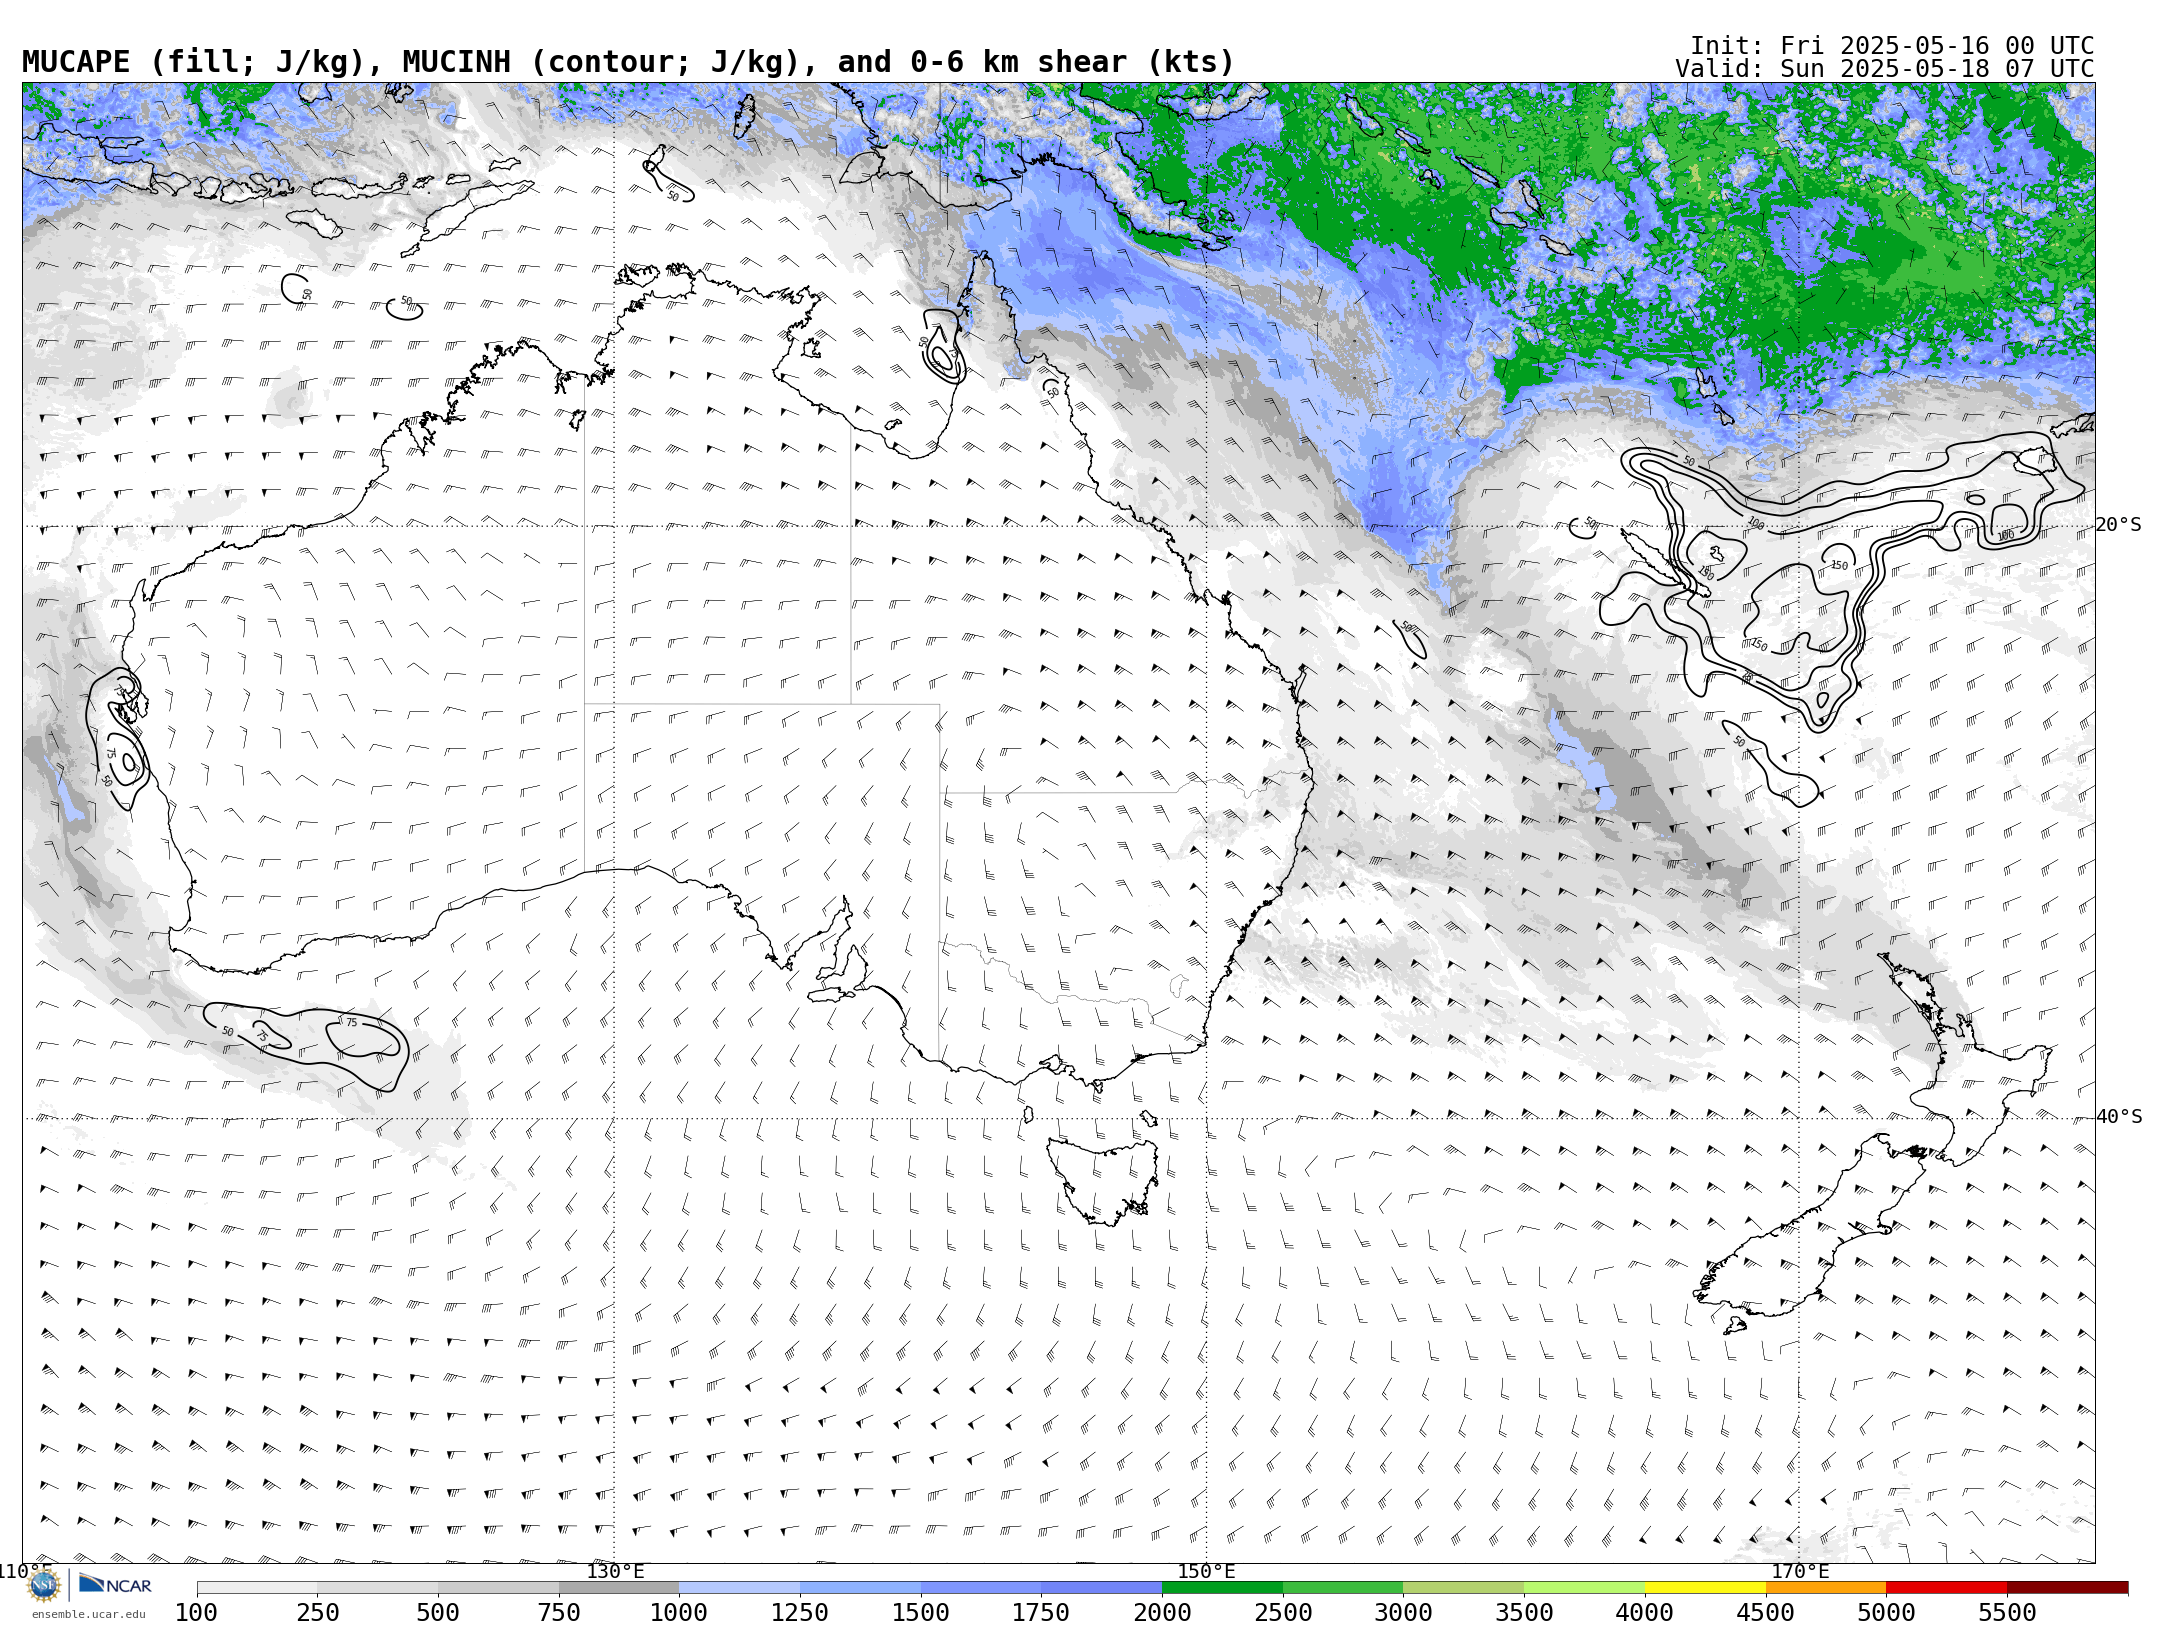
Task: Click the Init: Fri 2025-05-16 00 UTC text
Action: [x=1892, y=46]
